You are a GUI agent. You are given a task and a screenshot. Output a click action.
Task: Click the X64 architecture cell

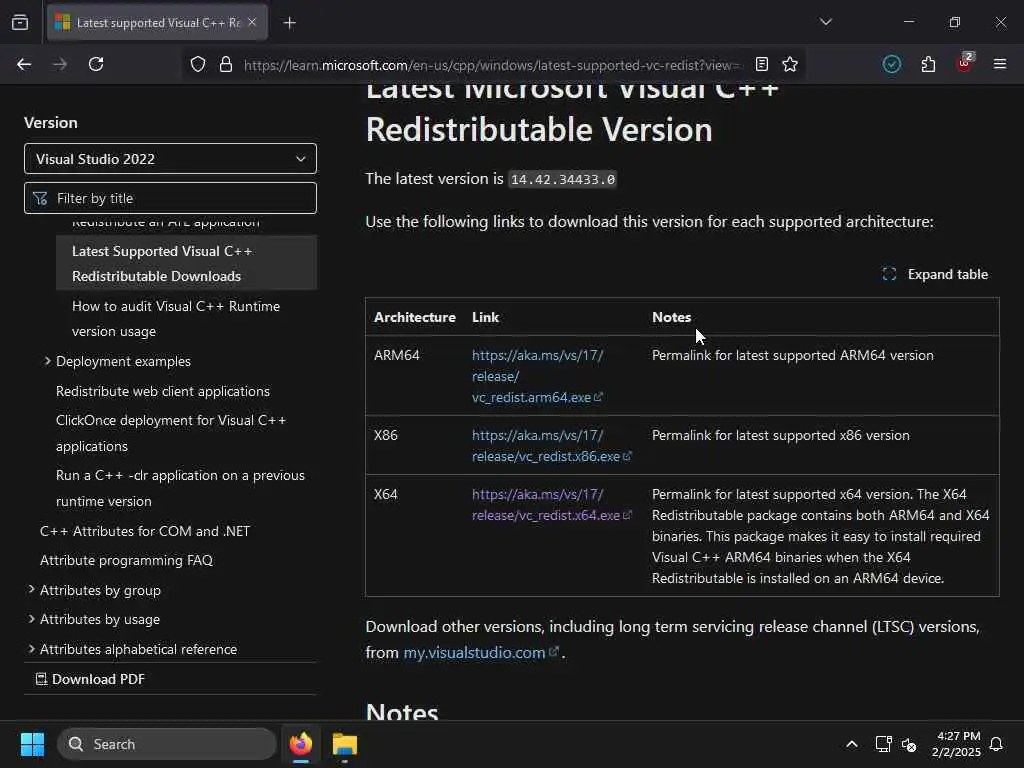coord(385,494)
